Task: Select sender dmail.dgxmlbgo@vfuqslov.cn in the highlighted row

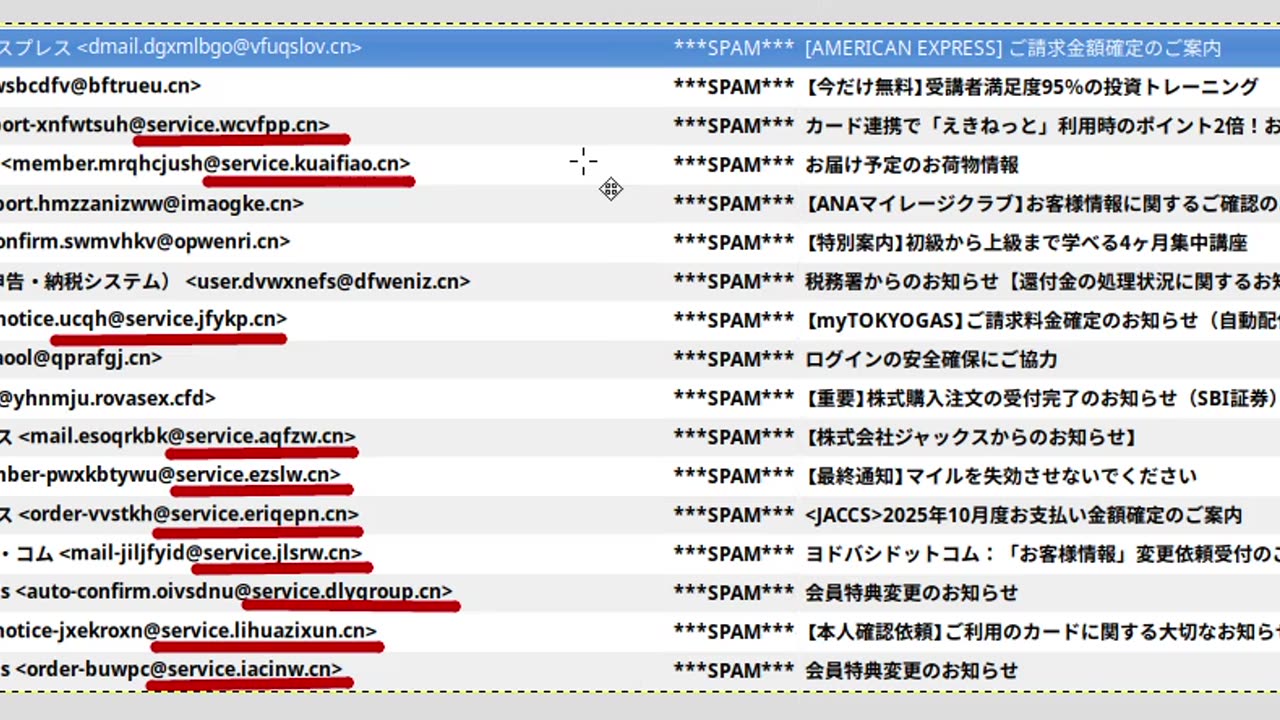Action: (219, 47)
